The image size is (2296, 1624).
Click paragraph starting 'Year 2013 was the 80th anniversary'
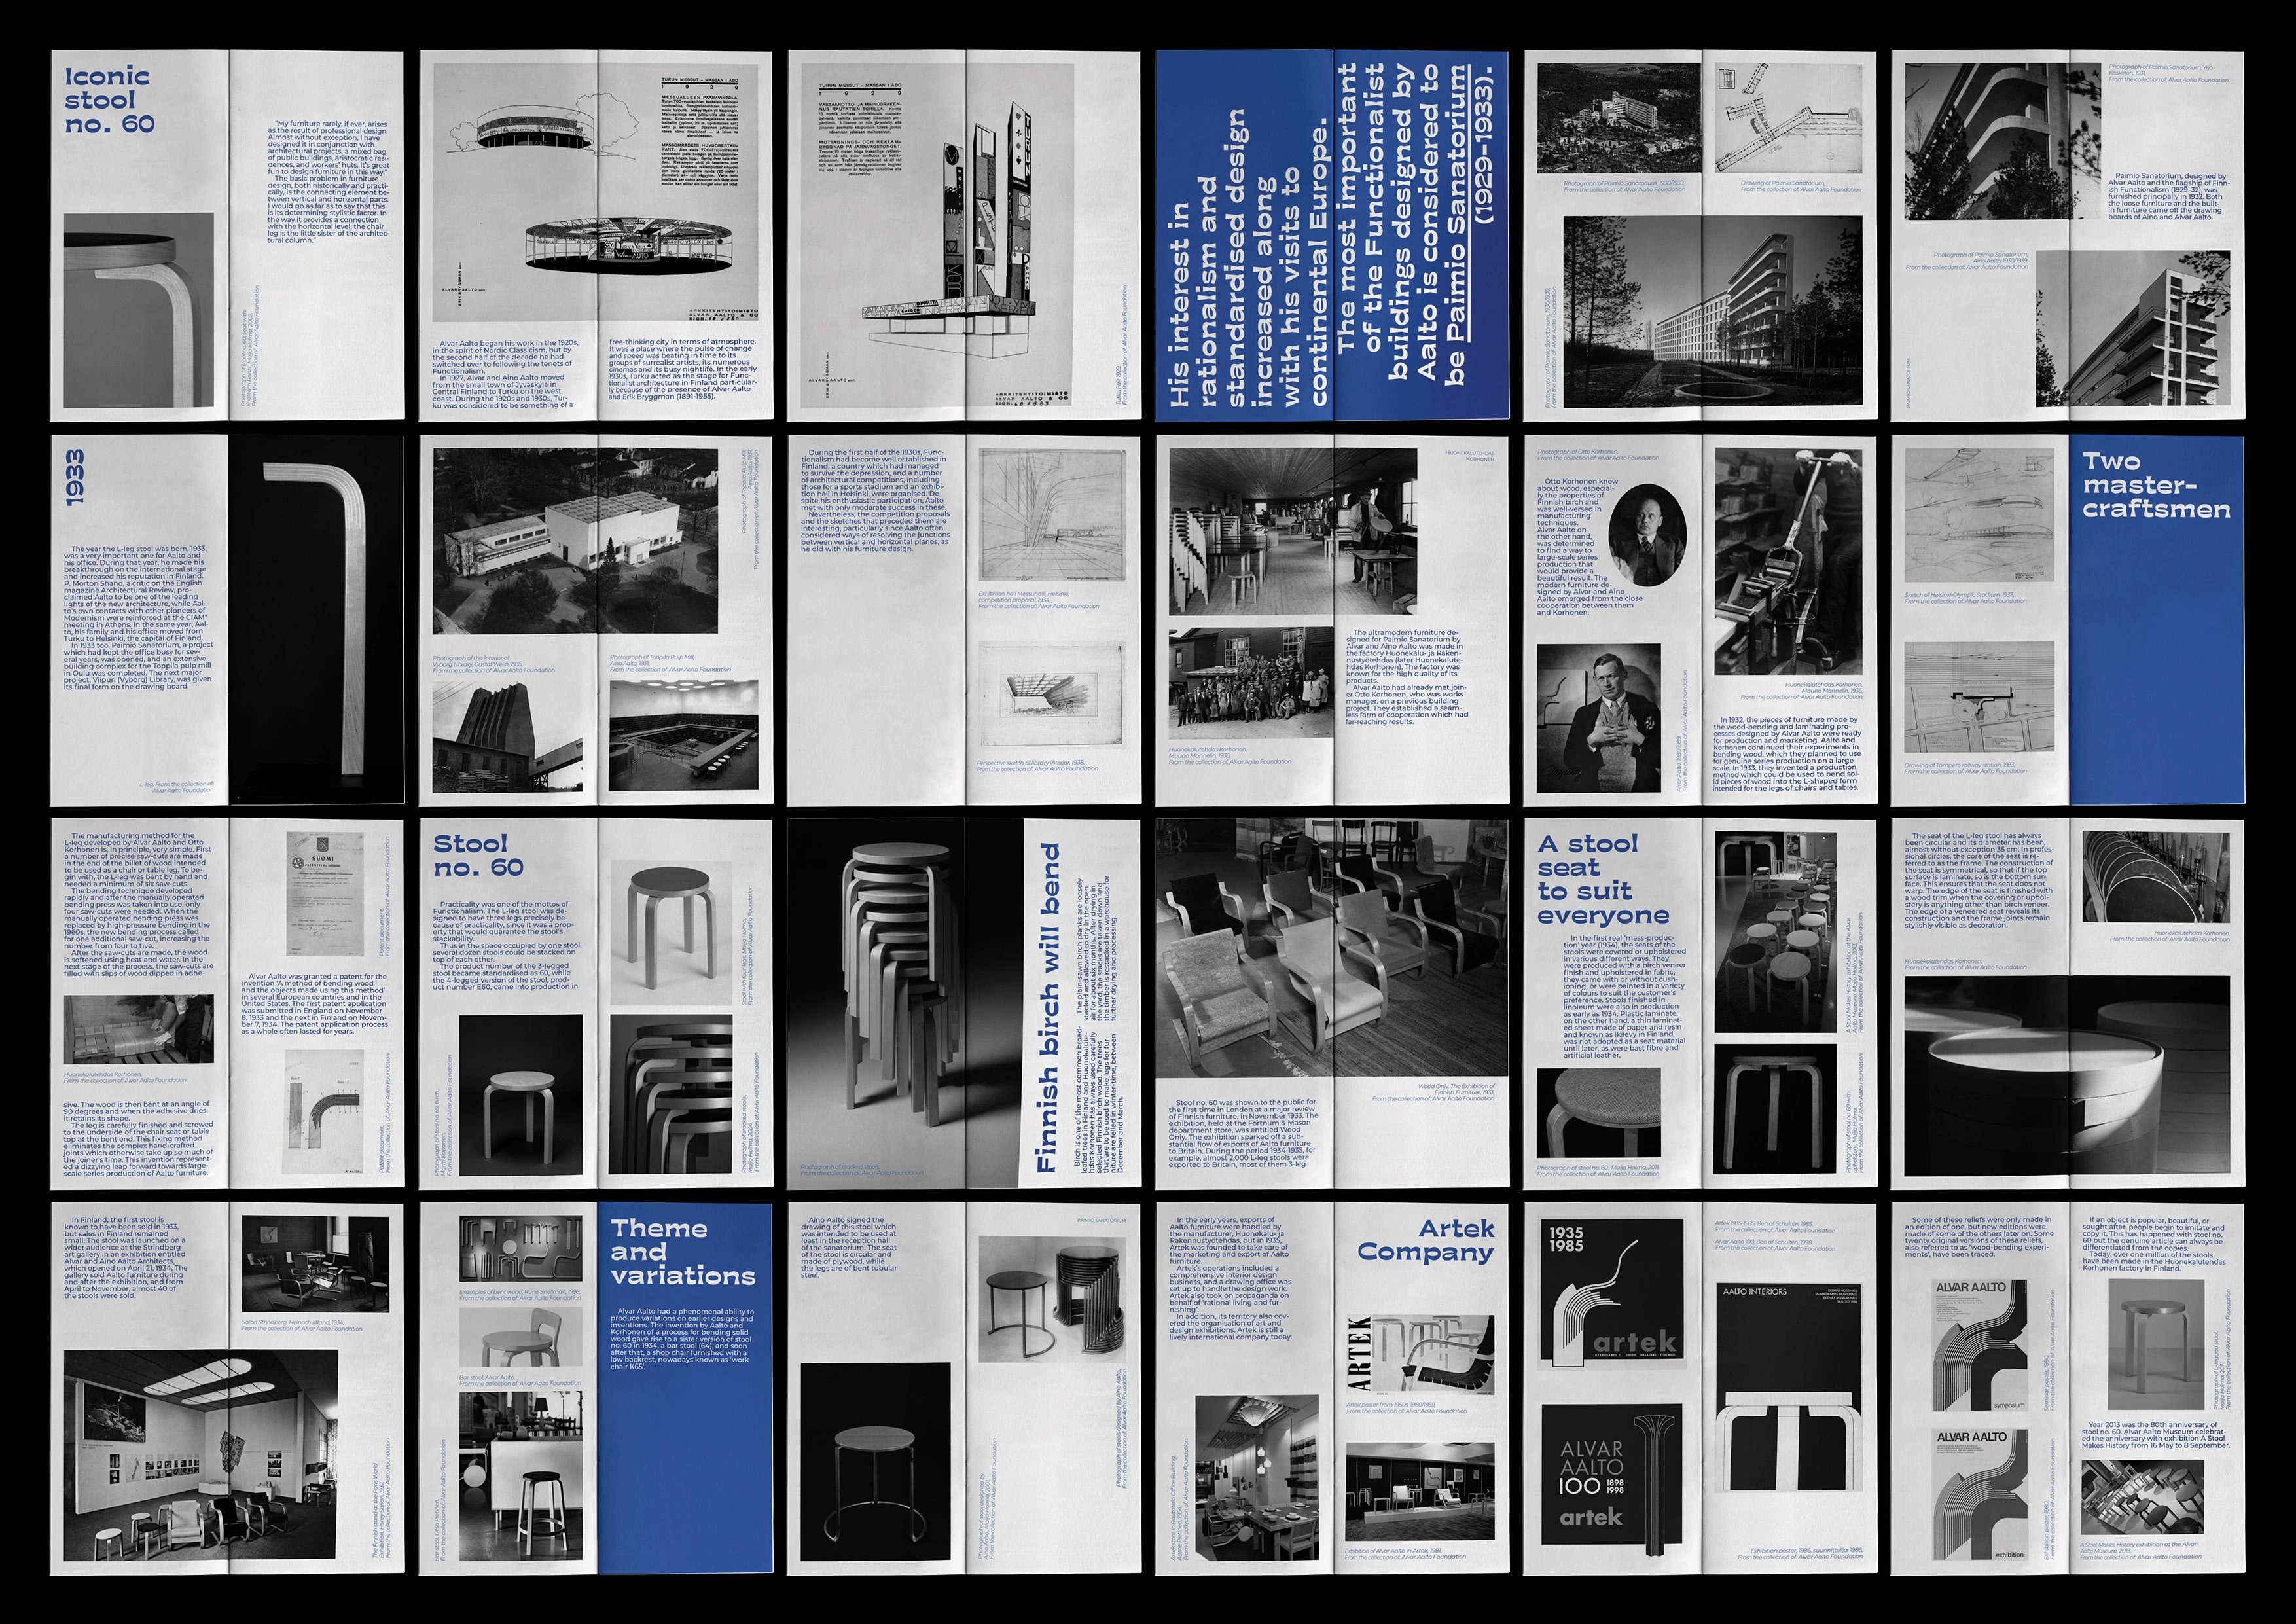[2157, 1435]
